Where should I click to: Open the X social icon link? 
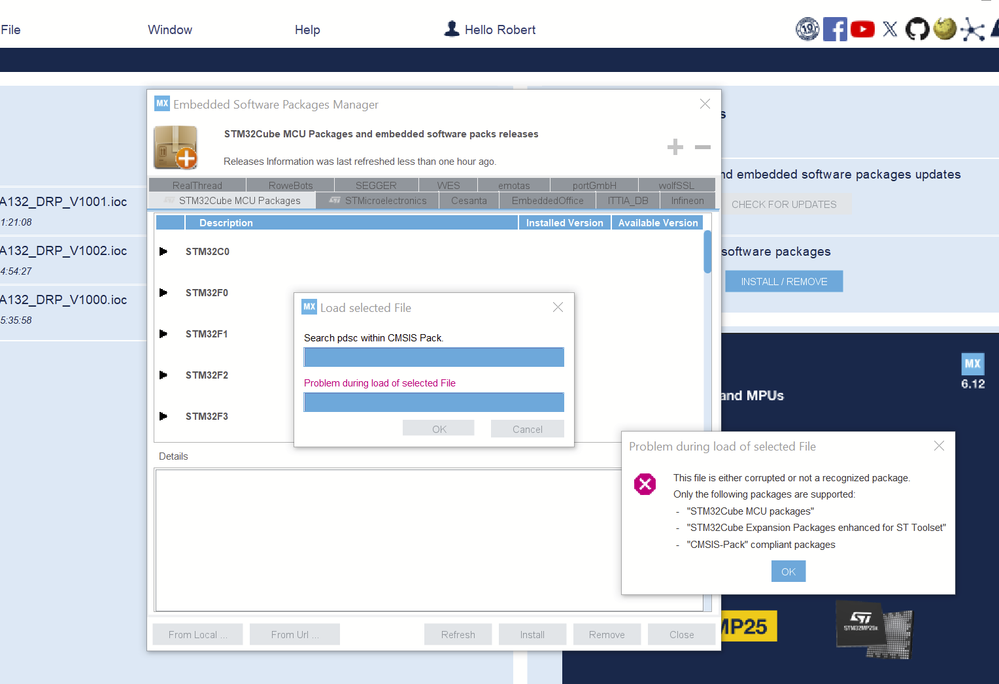coord(890,29)
